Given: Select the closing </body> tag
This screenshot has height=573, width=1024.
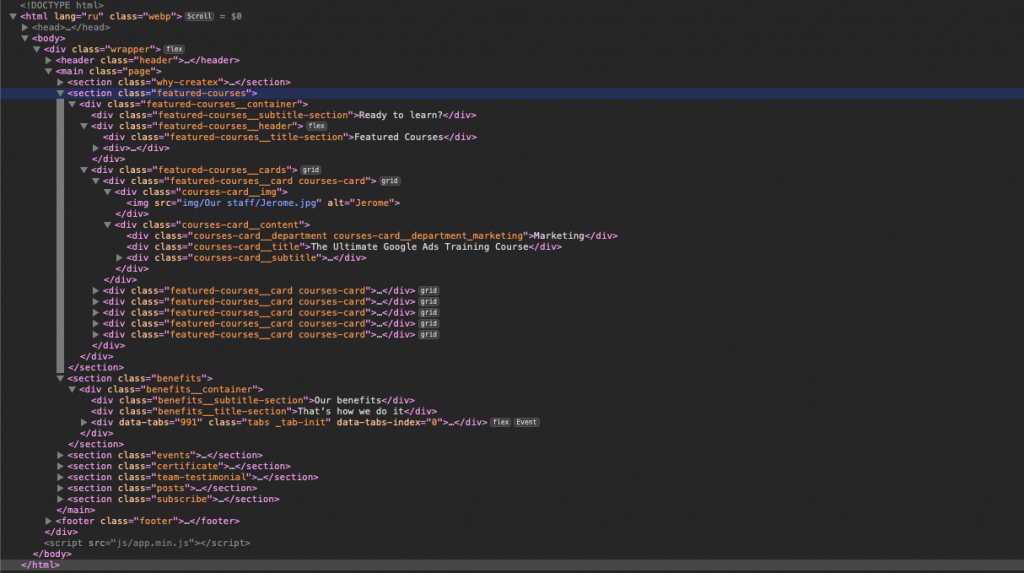Looking at the screenshot, I should coord(52,554).
